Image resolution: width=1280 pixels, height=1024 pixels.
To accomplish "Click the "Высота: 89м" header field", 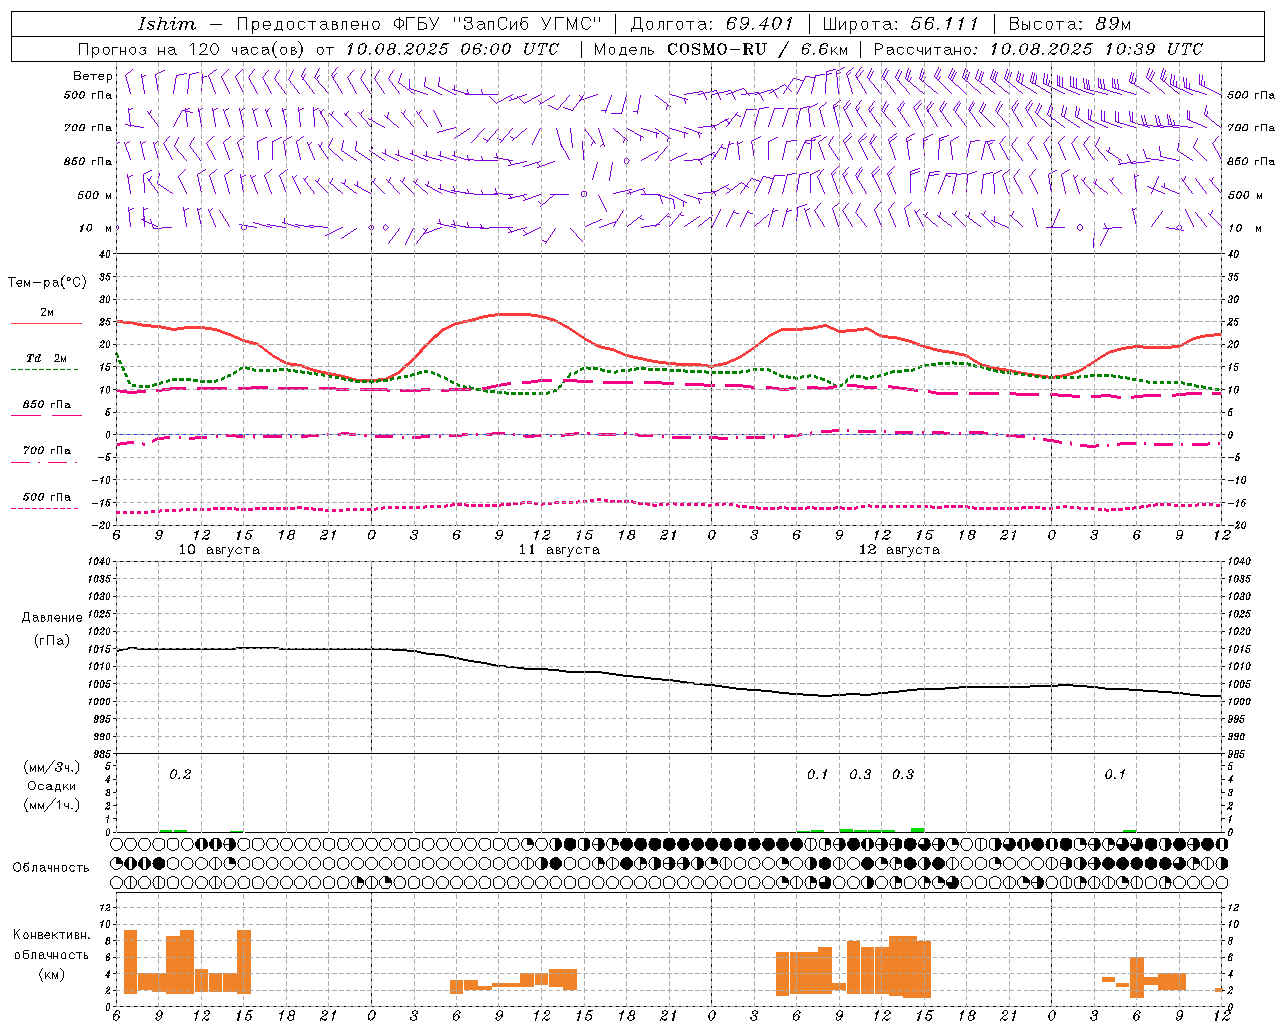I will point(1069,24).
